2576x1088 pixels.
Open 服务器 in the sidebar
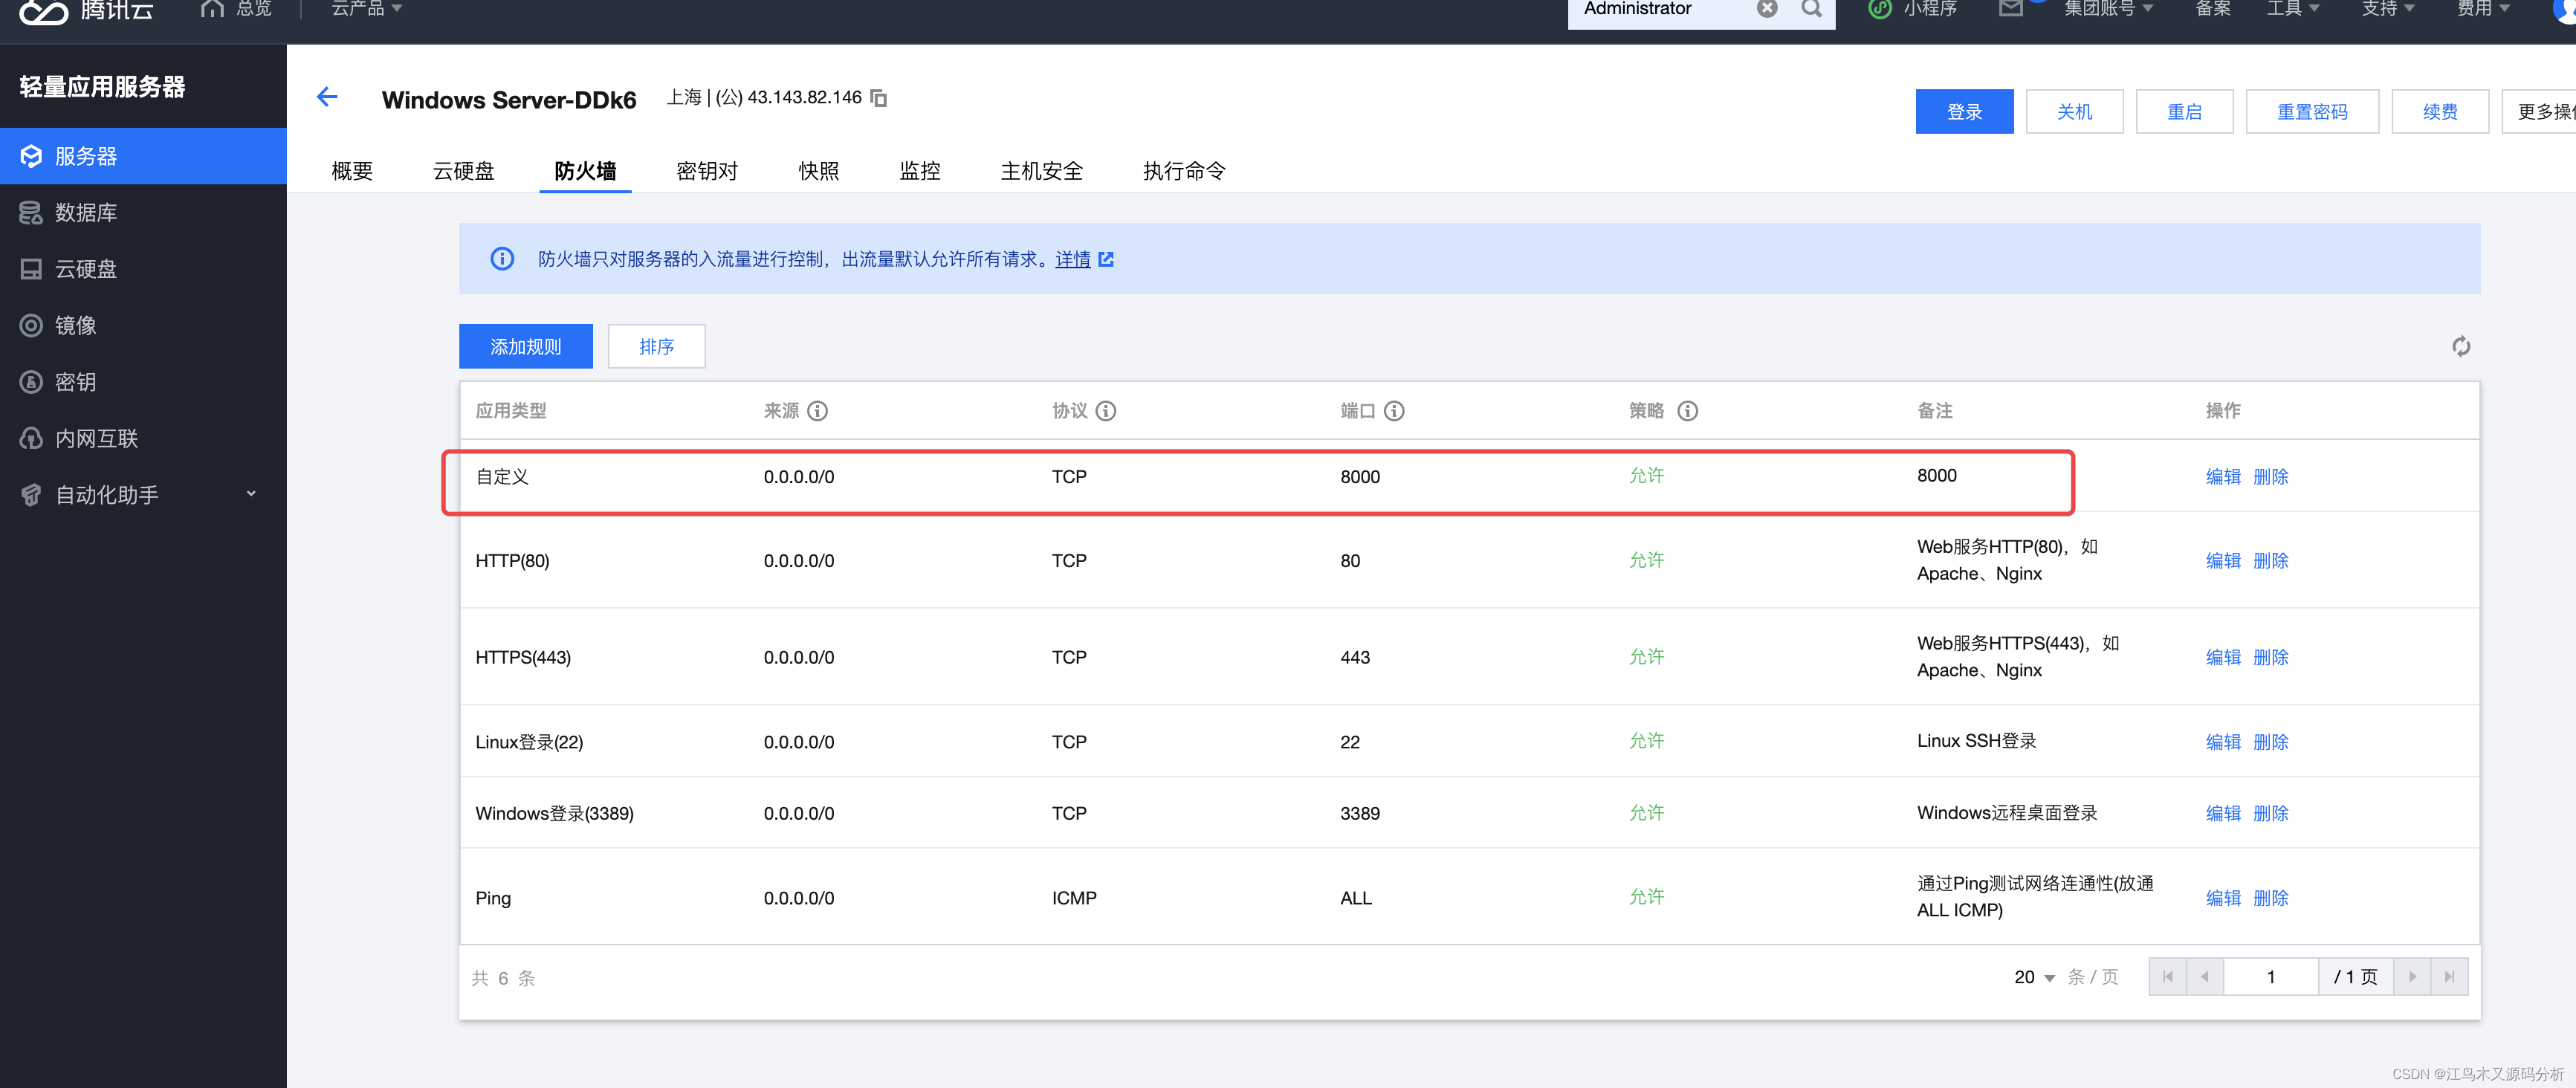143,156
